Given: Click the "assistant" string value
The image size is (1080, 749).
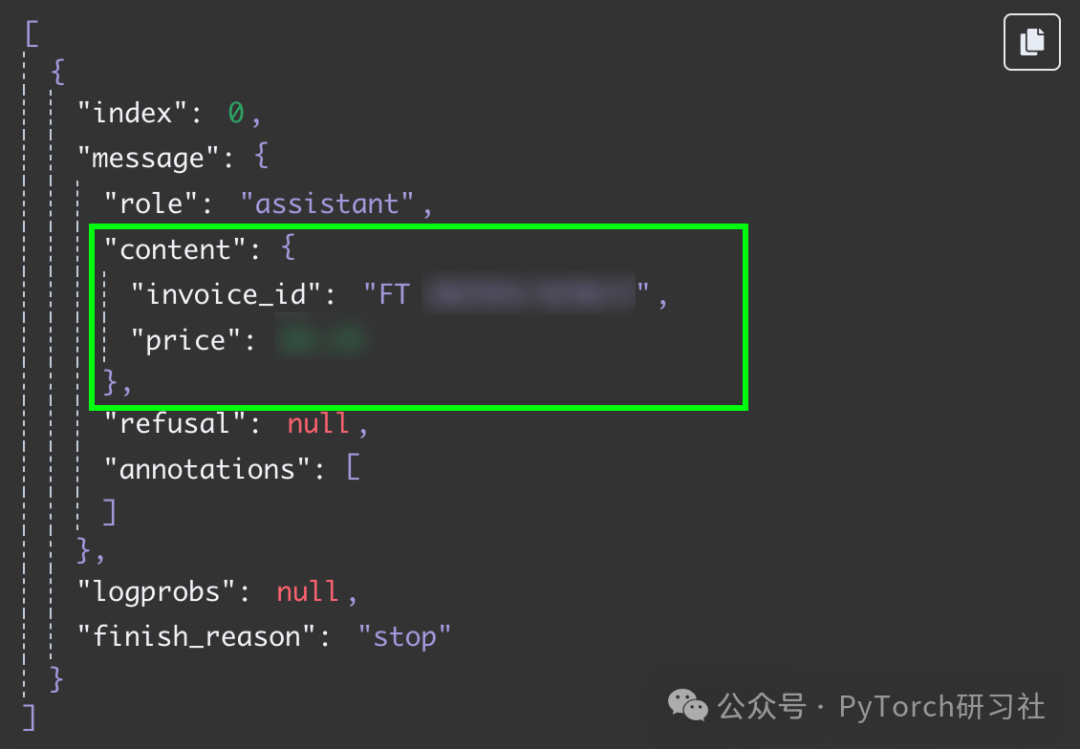Looking at the screenshot, I should click(x=327, y=204).
